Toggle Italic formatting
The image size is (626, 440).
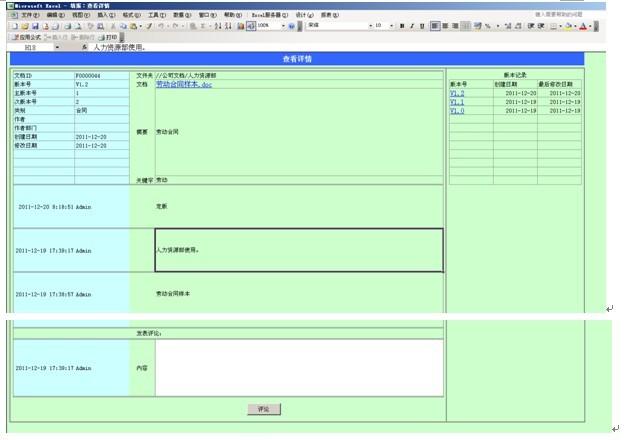412,26
